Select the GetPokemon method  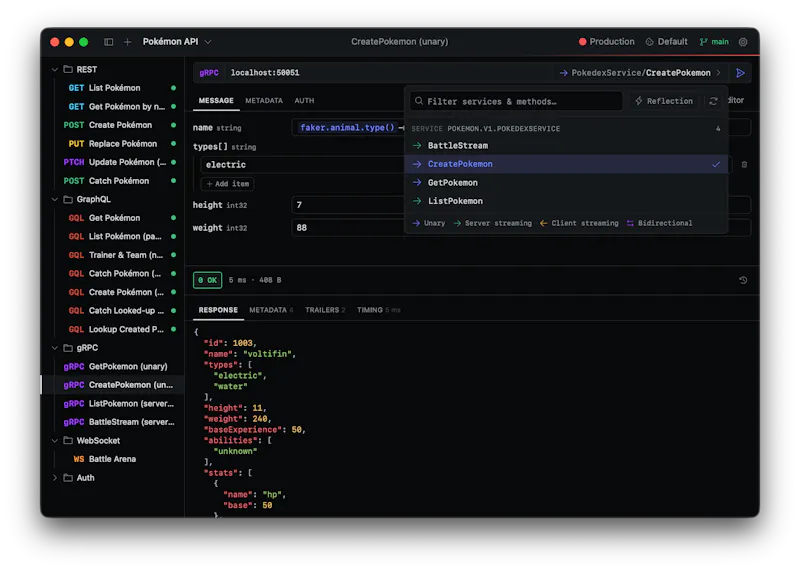coord(566,183)
